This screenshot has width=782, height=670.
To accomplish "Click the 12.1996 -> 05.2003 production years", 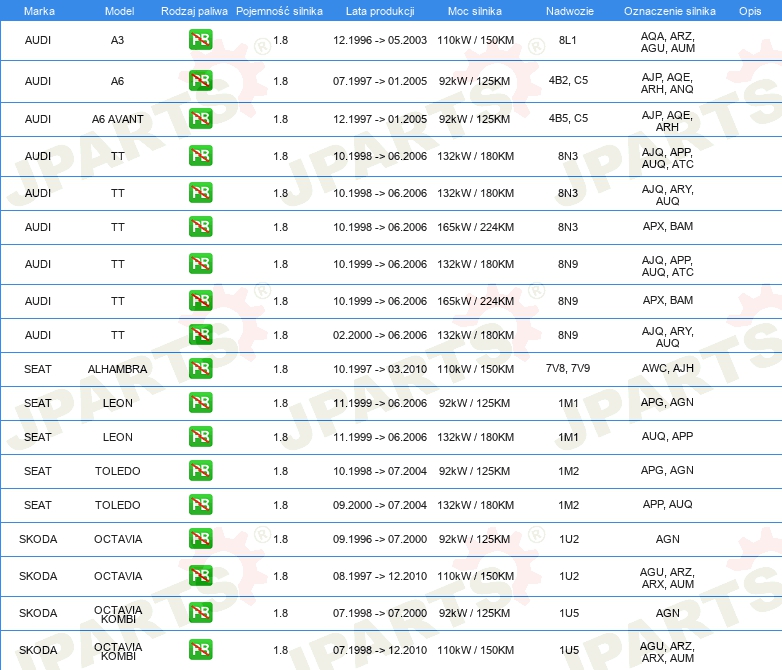I will 380,40.
